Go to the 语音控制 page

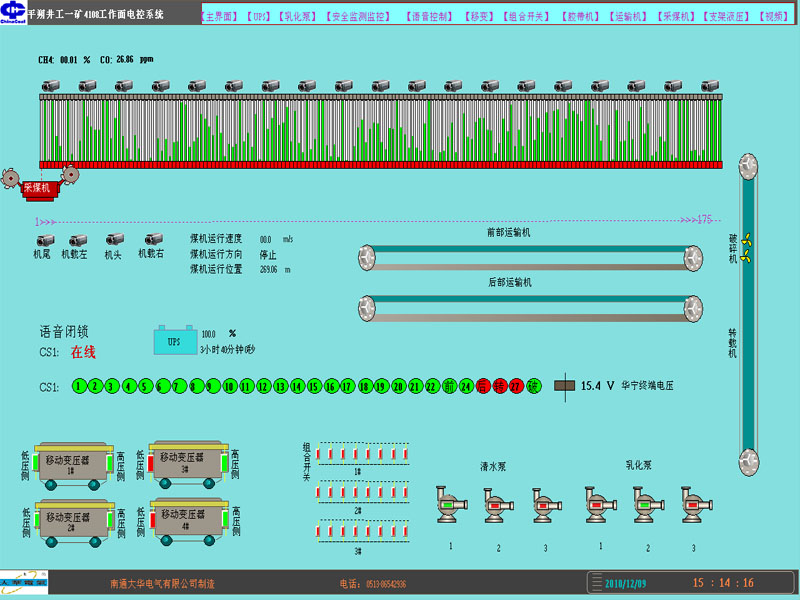(430, 17)
